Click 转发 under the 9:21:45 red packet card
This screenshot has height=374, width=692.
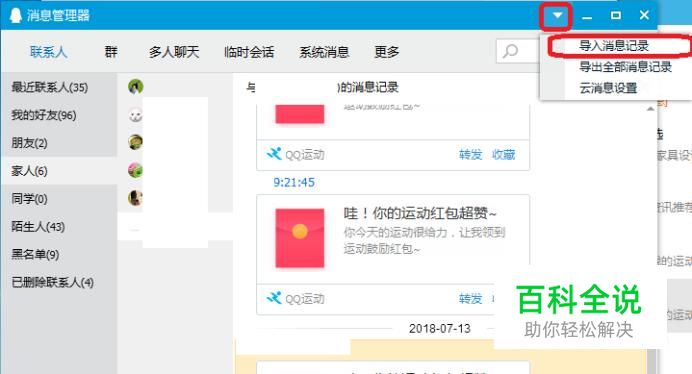[x=470, y=298]
